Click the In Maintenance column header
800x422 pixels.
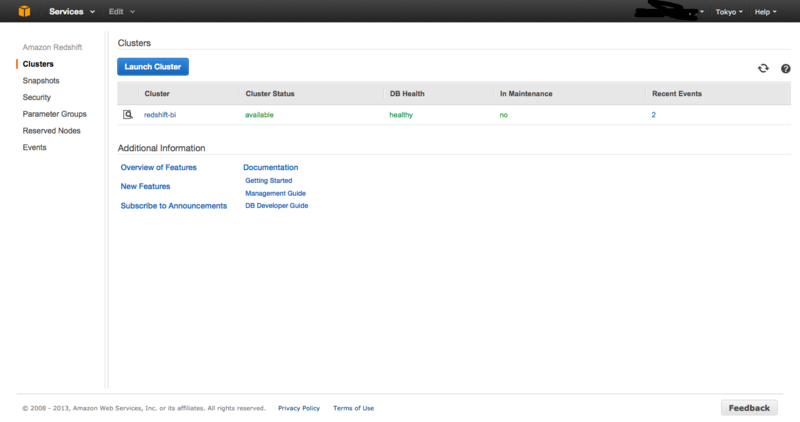click(526, 94)
